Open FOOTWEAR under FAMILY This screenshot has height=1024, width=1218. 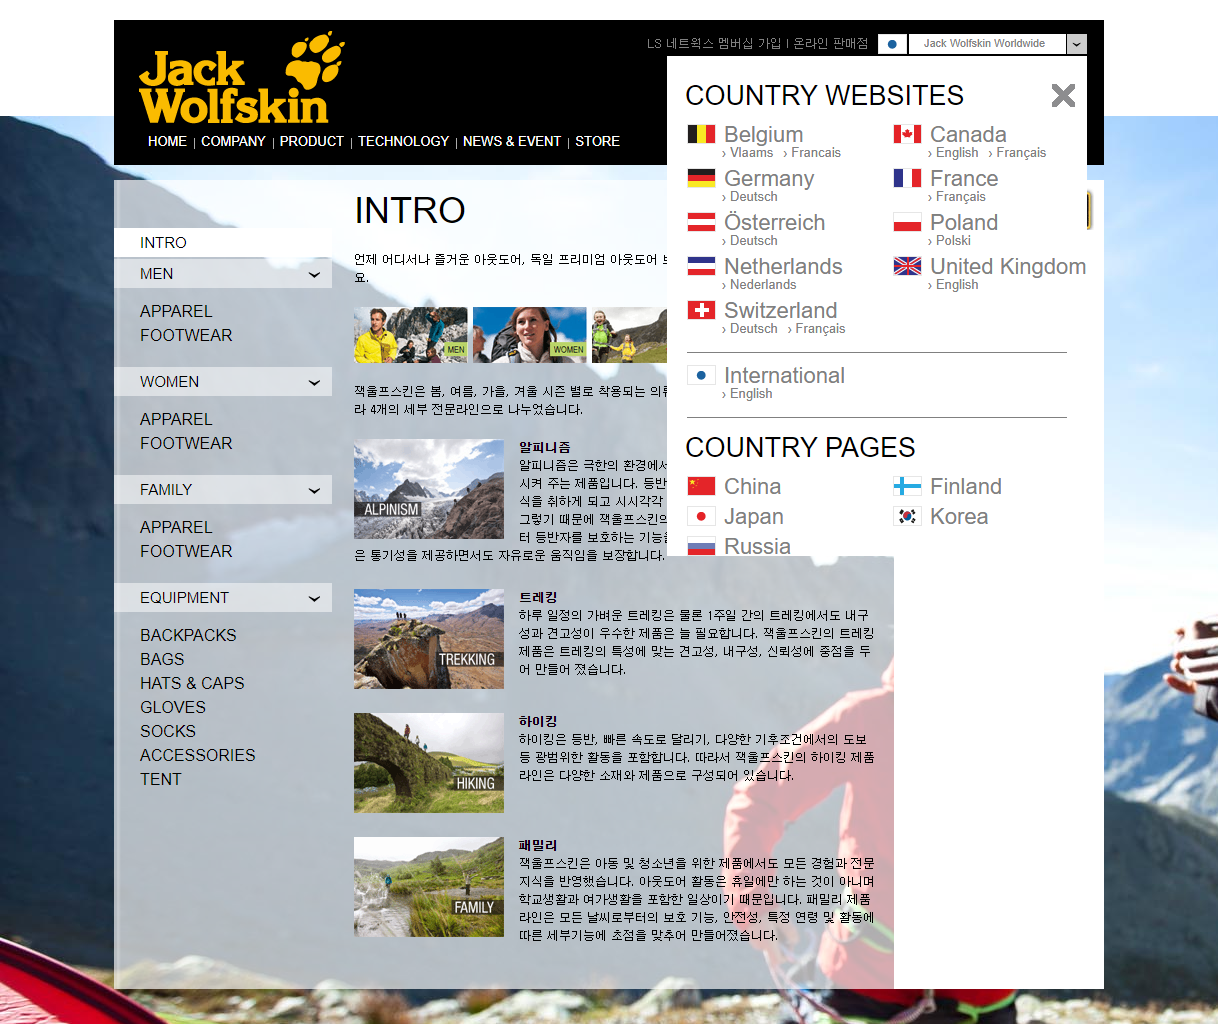point(186,551)
